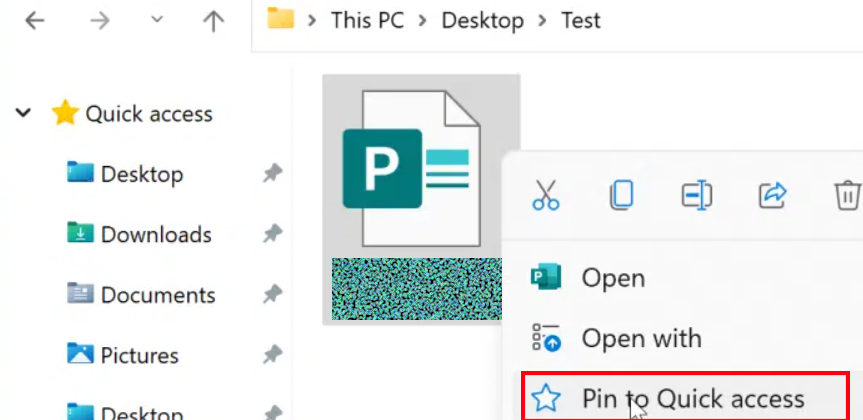Image resolution: width=863 pixels, height=420 pixels.
Task: Go back with the Back arrow
Action: (x=35, y=21)
